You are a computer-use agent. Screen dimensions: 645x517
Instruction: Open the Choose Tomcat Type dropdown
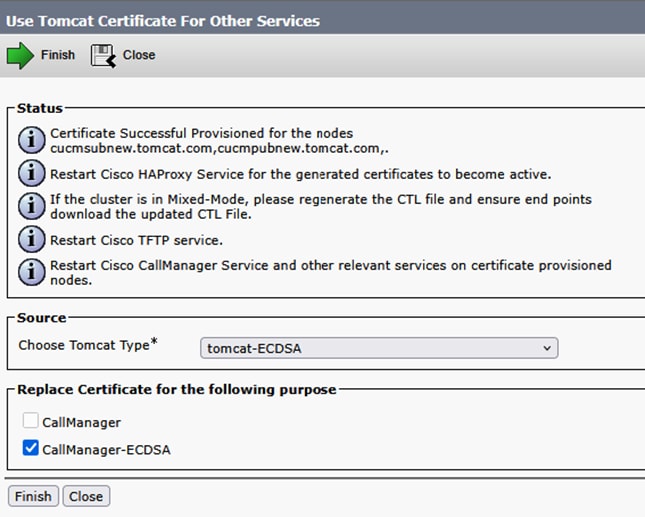pos(379,348)
